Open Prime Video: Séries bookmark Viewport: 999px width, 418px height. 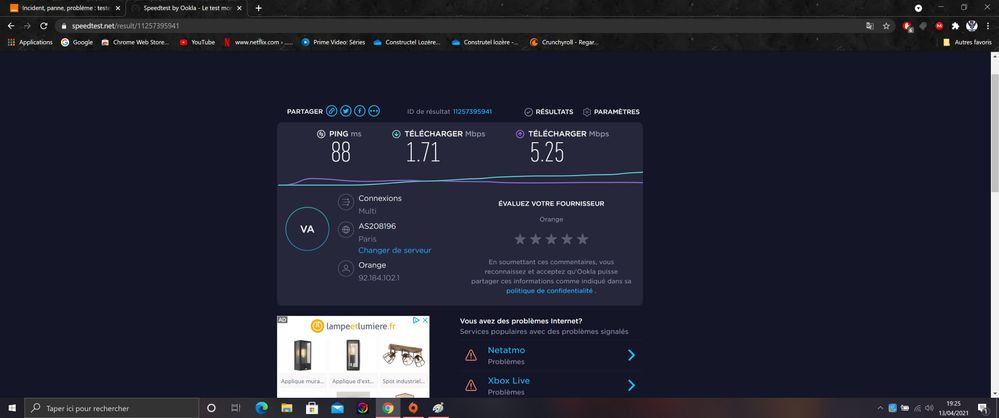333,42
